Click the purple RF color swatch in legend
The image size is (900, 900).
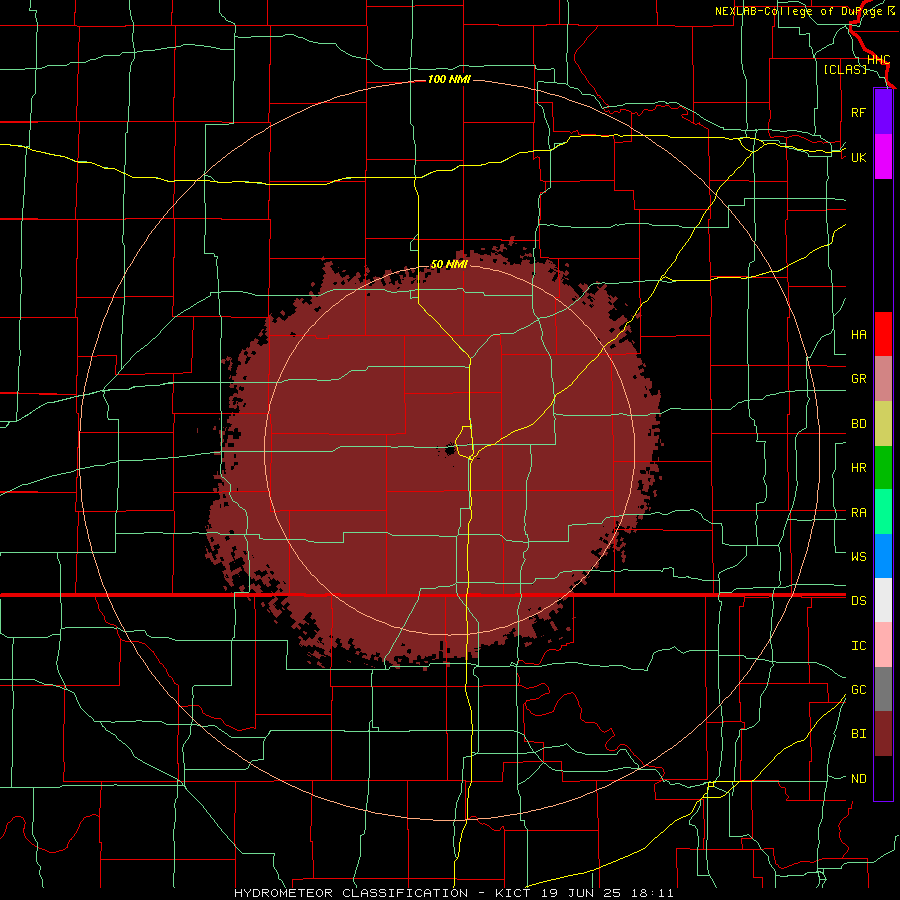coord(883,112)
